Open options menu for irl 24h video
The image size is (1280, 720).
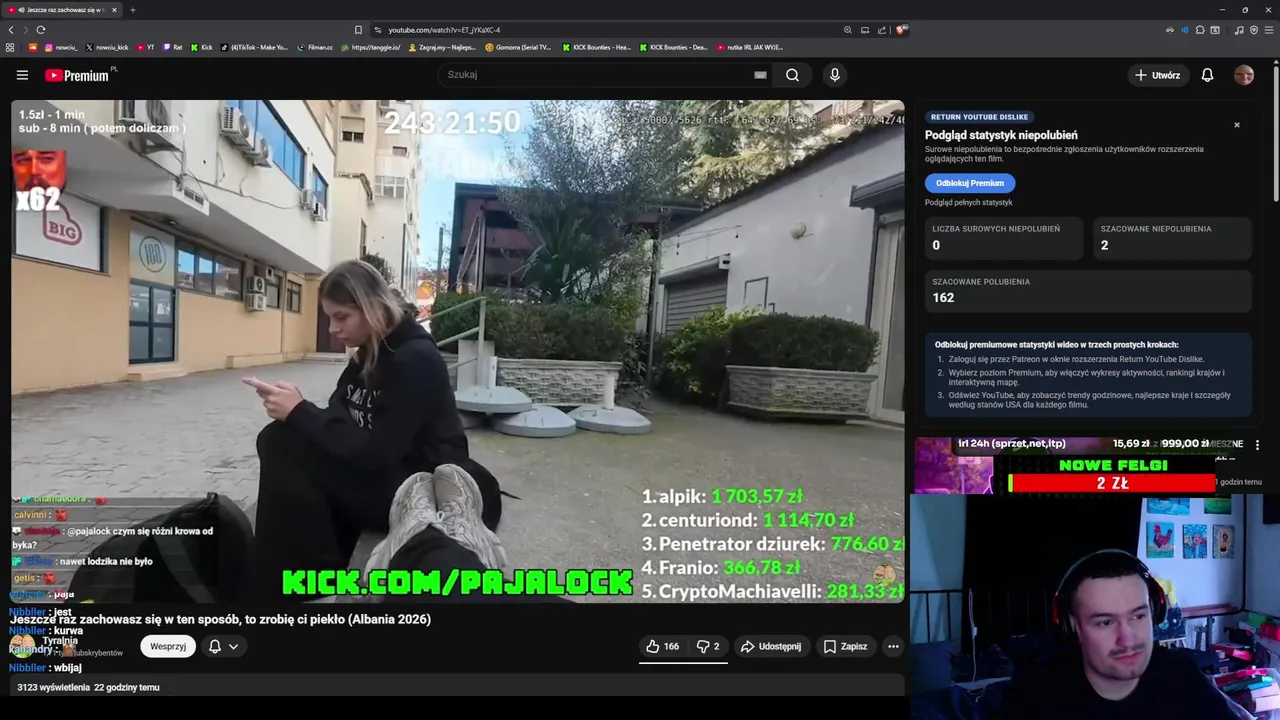1257,445
